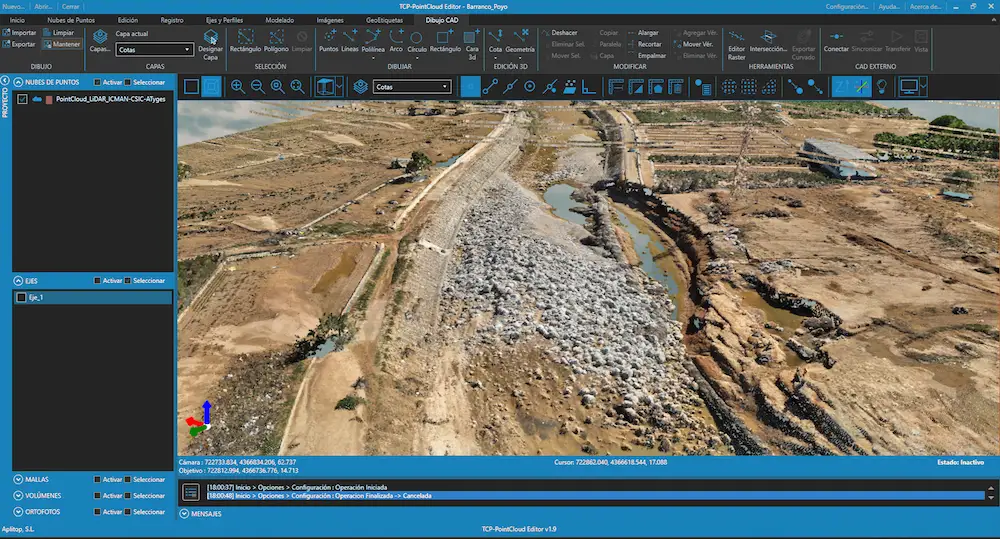This screenshot has width=1000, height=539.
Task: Click the Zoom In magnifier icon
Action: pos(237,87)
